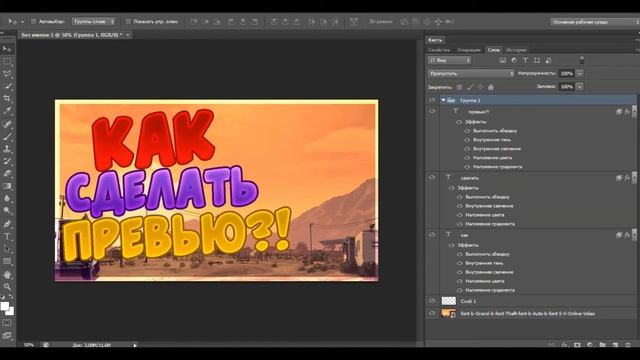Select the Слои tab

tap(493, 50)
